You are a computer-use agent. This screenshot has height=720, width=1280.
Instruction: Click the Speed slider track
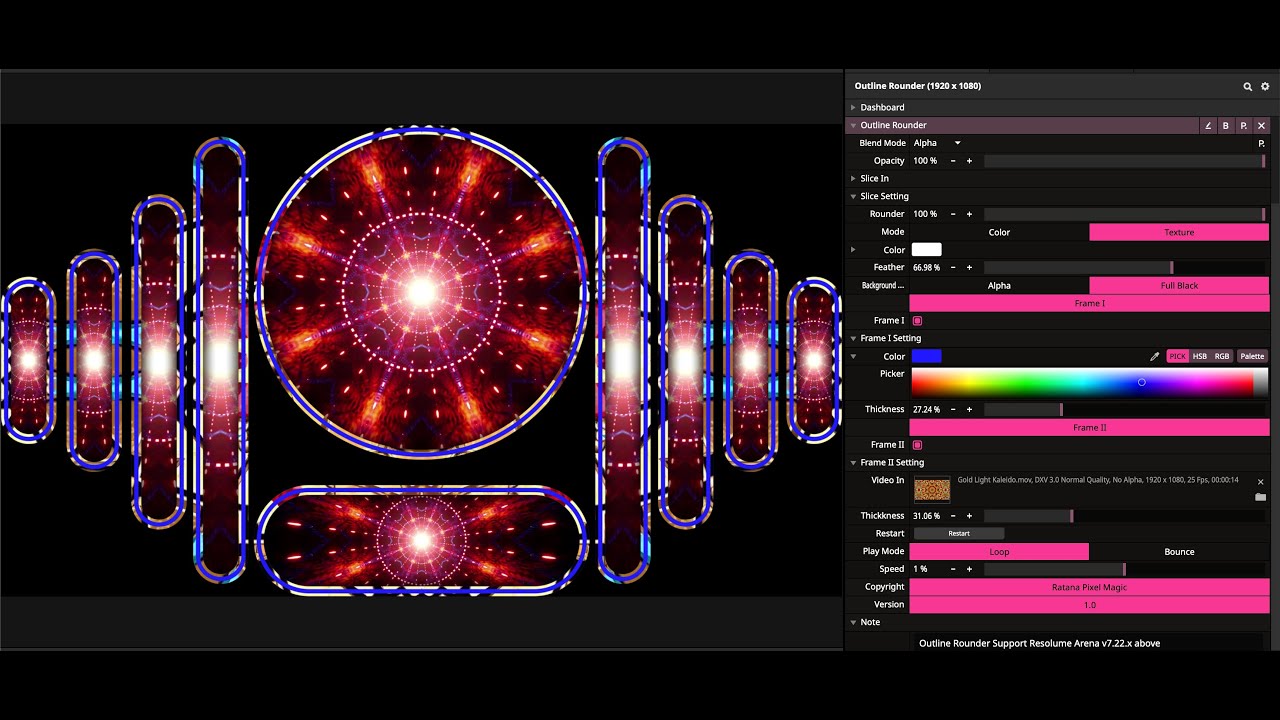coord(1125,569)
